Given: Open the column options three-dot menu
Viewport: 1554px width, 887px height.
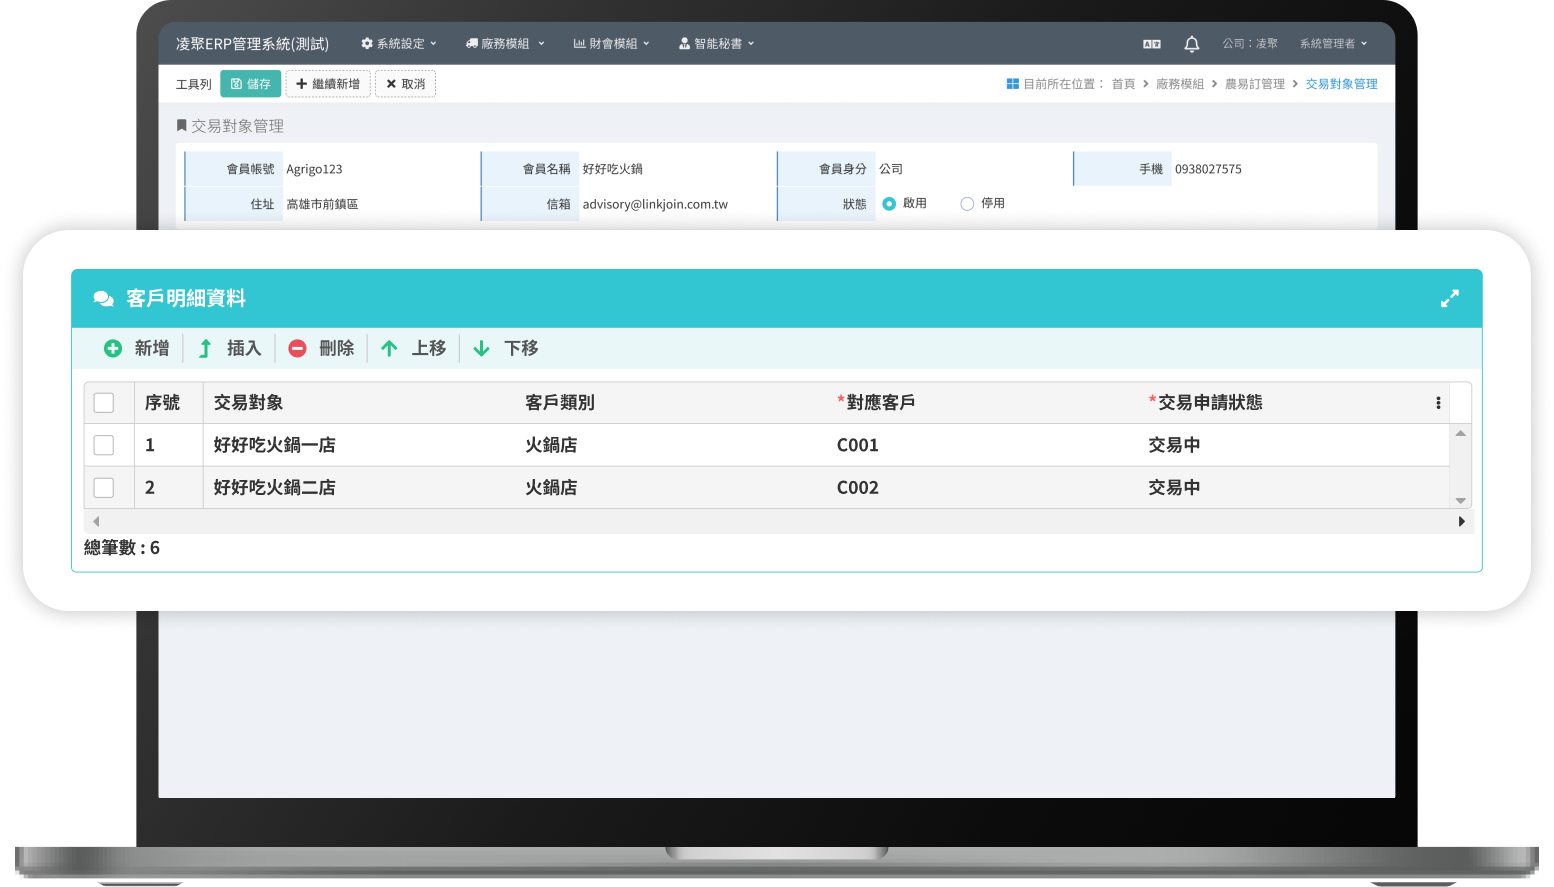Looking at the screenshot, I should 1438,402.
